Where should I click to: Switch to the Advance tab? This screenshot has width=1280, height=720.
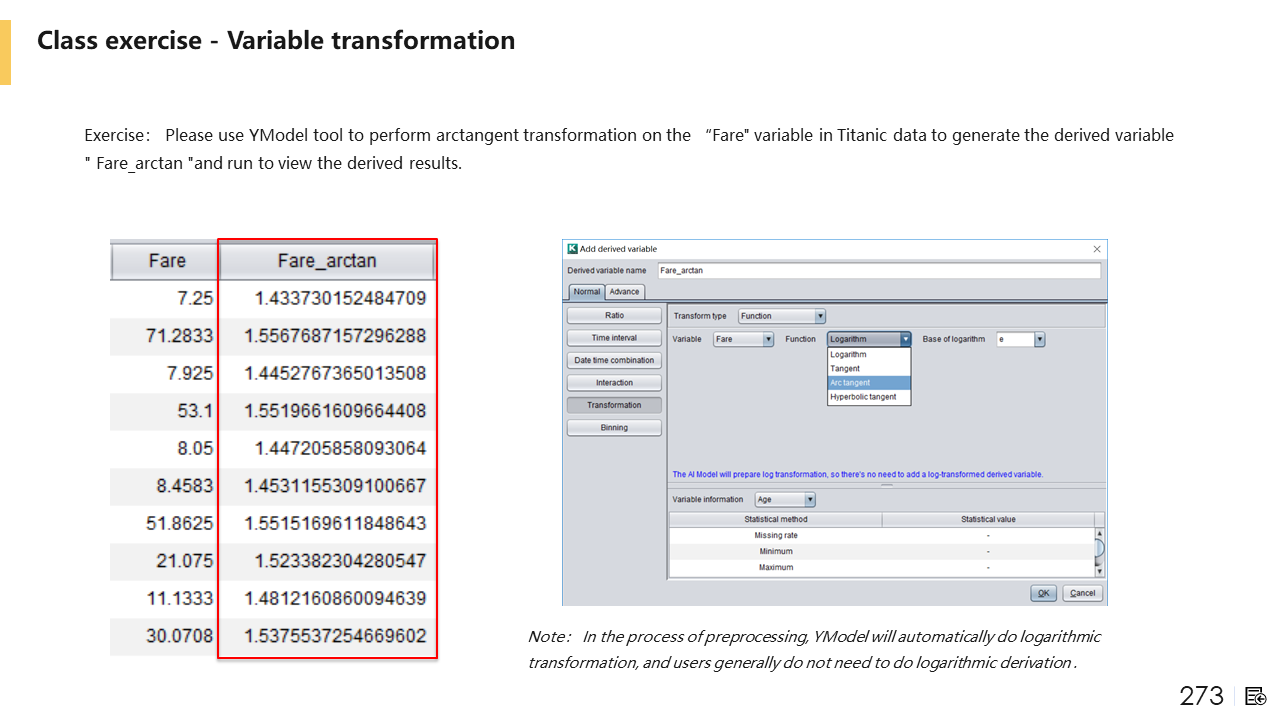click(x=624, y=292)
